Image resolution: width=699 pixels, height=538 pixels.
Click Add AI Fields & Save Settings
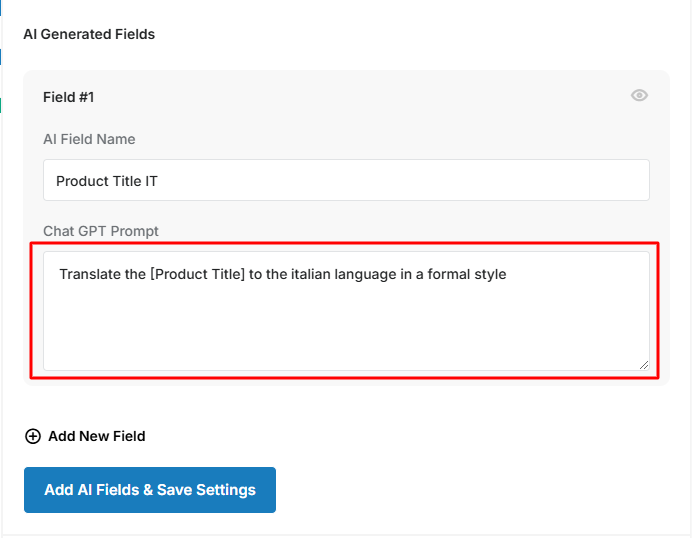pos(150,490)
